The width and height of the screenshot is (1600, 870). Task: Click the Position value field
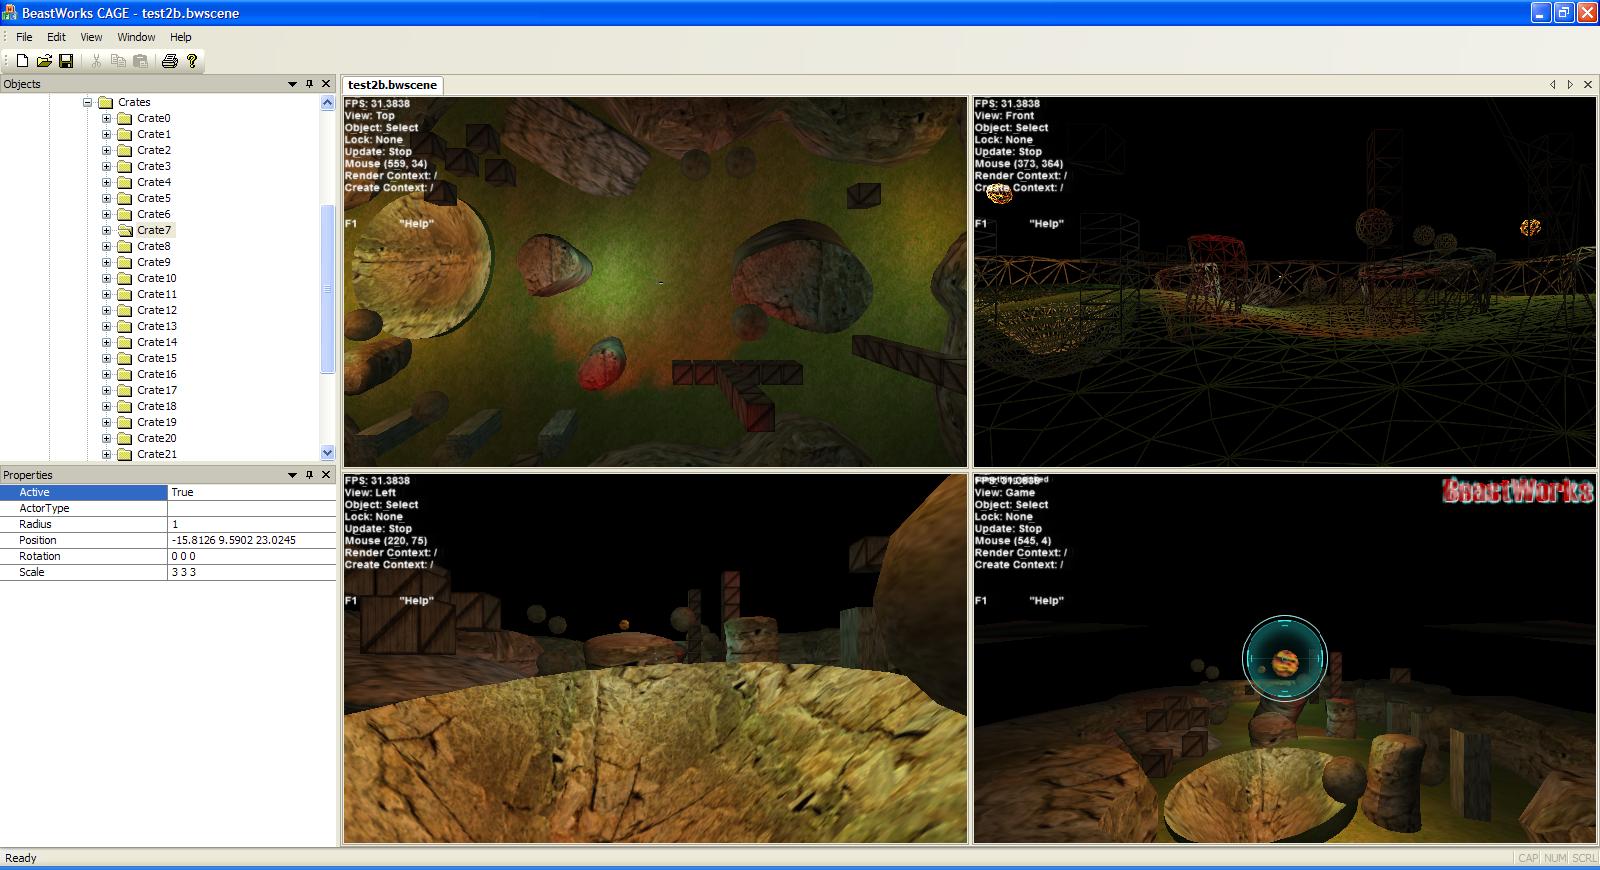click(x=251, y=540)
